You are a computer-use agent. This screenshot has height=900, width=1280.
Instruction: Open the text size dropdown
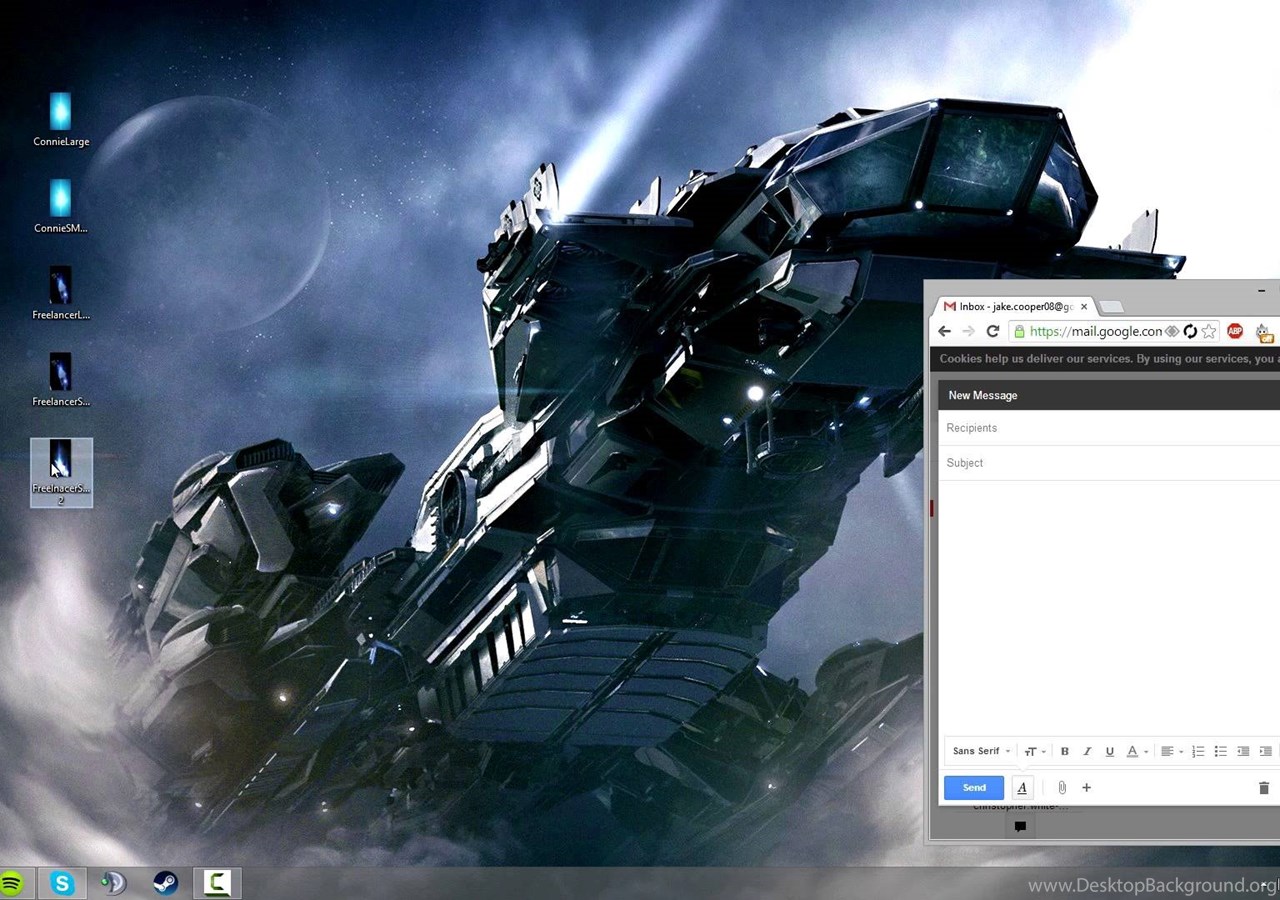click(x=1035, y=751)
